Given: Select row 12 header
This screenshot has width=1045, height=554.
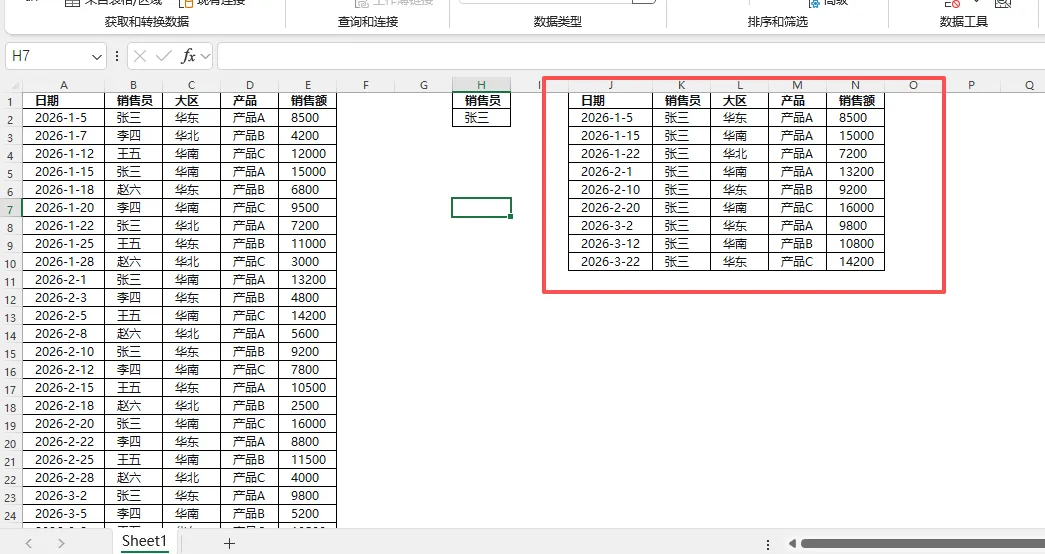Looking at the screenshot, I should click(x=11, y=299).
